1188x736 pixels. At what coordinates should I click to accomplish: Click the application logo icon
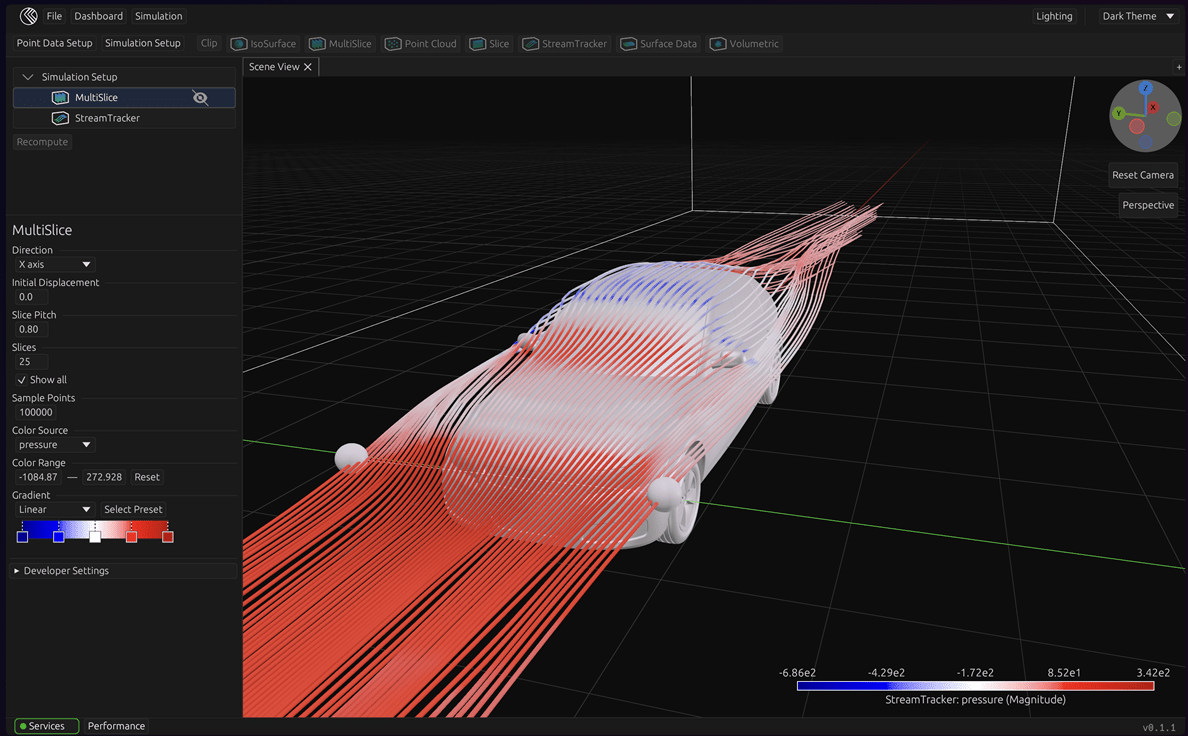pyautogui.click(x=28, y=16)
